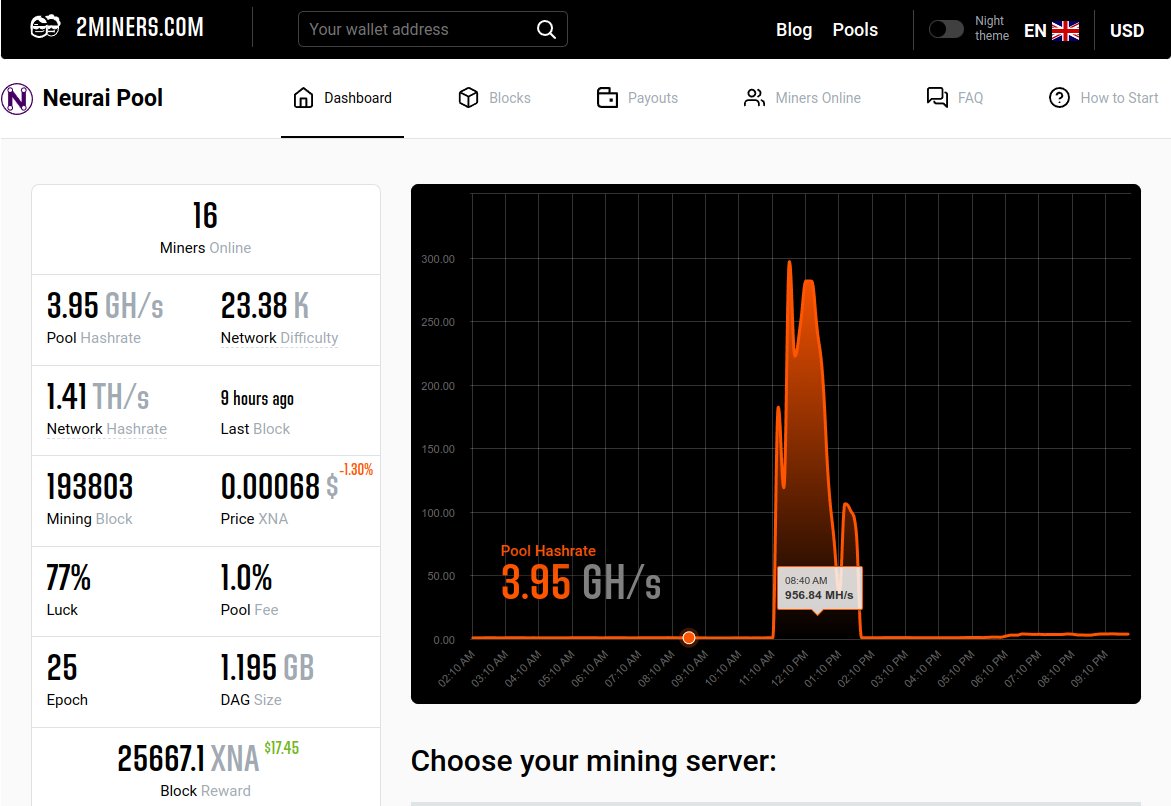Click the $17.45 reward value

(282, 748)
